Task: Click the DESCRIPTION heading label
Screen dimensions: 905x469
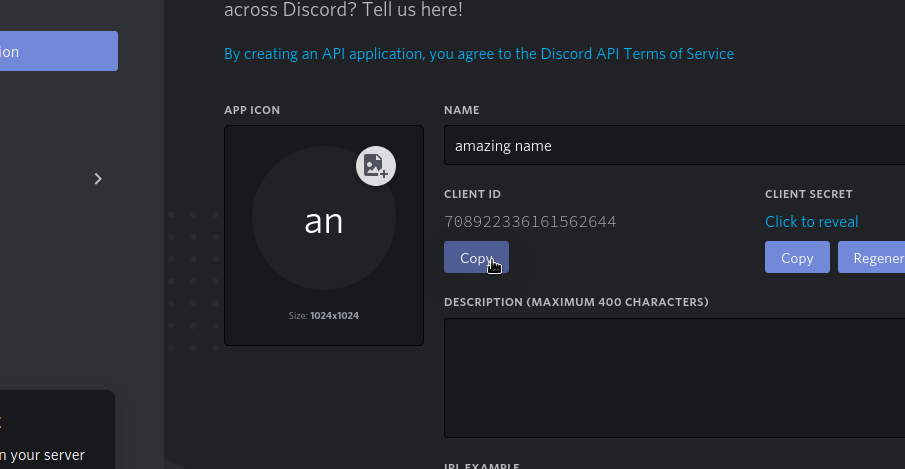Action: click(576, 302)
